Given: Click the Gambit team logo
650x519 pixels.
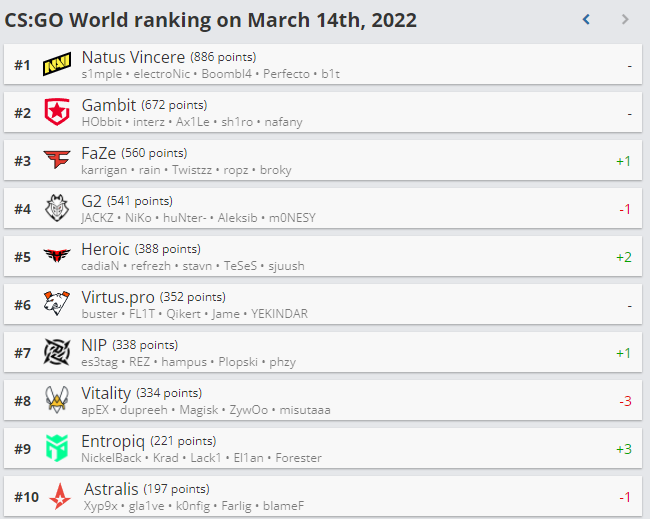Looking at the screenshot, I should [x=58, y=113].
